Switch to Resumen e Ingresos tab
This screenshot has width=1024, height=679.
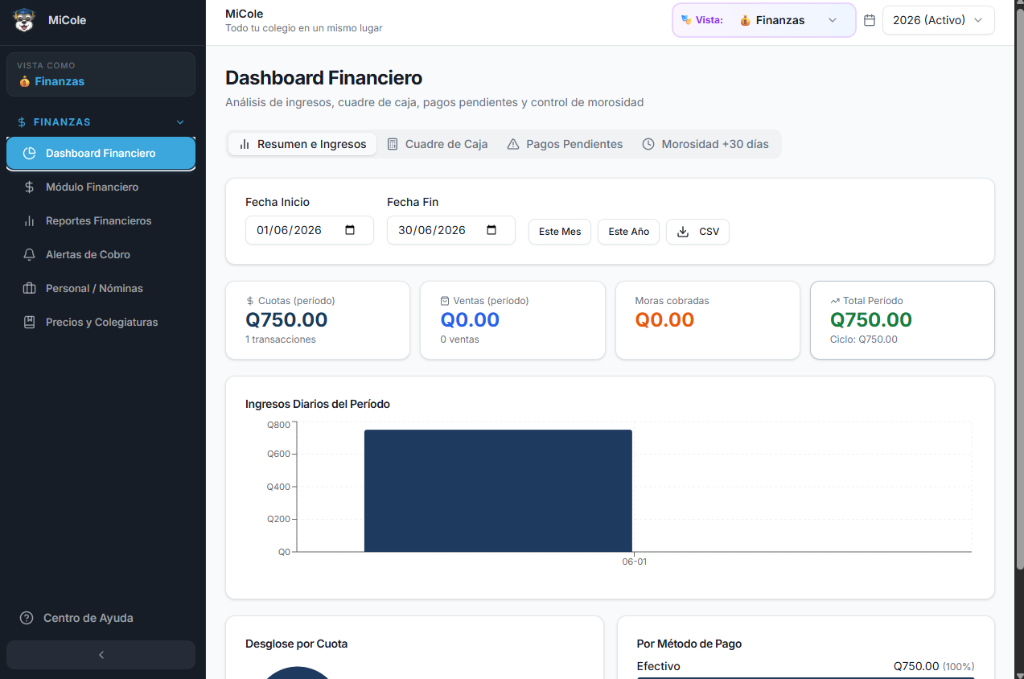[302, 144]
